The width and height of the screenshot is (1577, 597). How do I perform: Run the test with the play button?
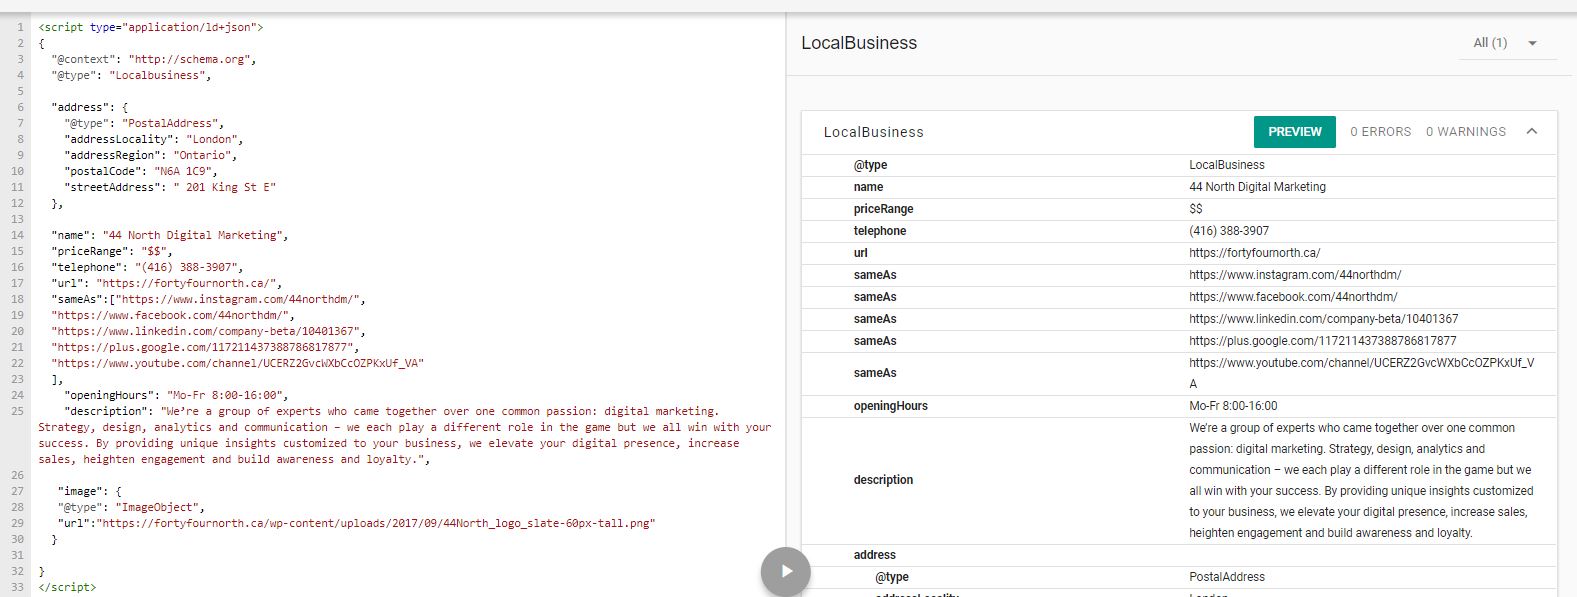[x=786, y=571]
